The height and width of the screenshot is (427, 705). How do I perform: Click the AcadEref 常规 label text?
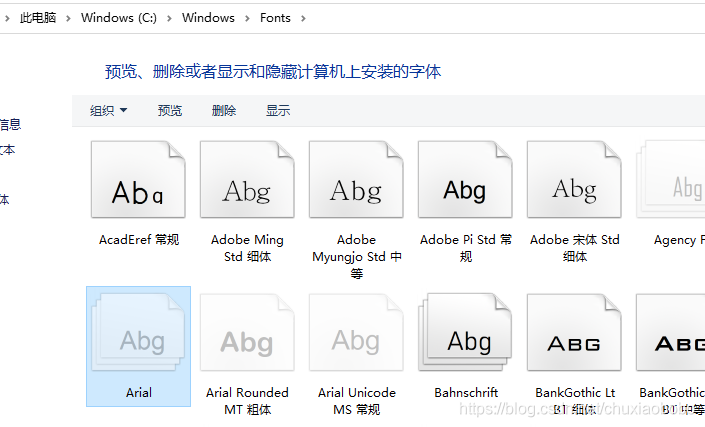139,240
